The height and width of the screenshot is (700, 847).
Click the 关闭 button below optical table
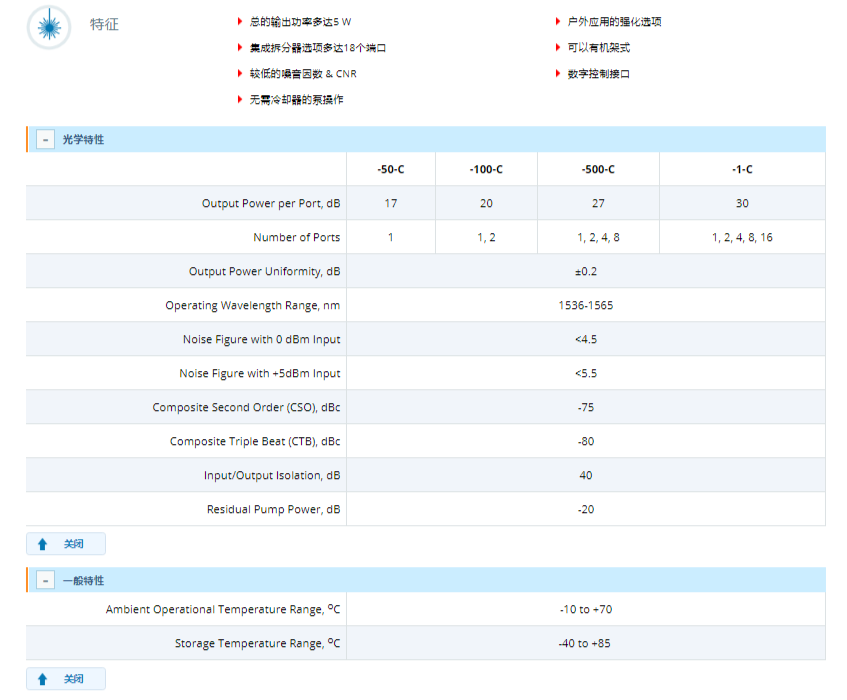click(x=66, y=544)
